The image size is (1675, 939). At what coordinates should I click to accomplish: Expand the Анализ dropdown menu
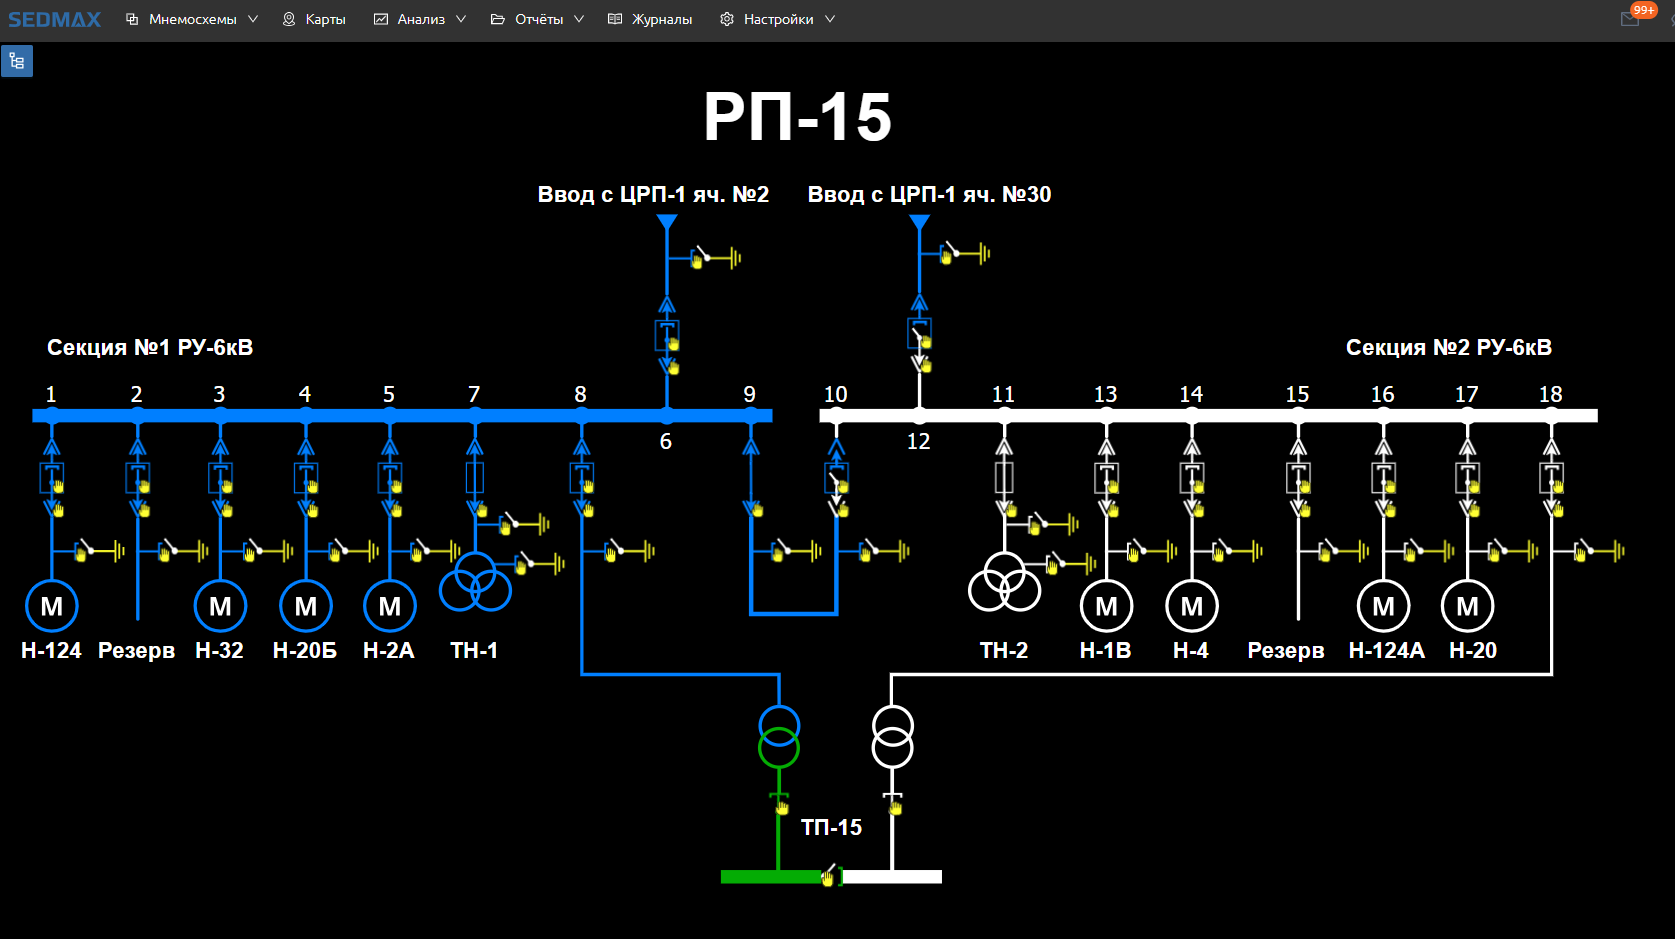[x=420, y=19]
